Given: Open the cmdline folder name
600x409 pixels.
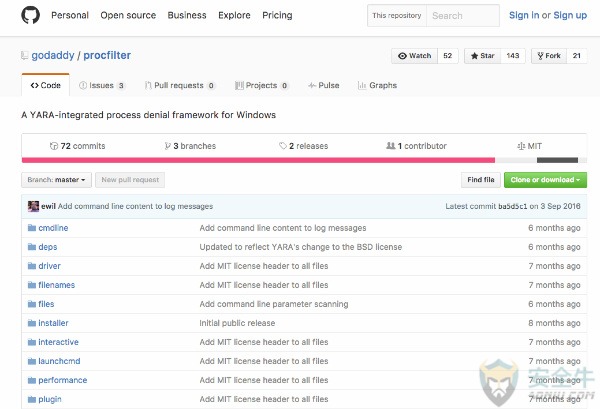Looking at the screenshot, I should coord(53,228).
